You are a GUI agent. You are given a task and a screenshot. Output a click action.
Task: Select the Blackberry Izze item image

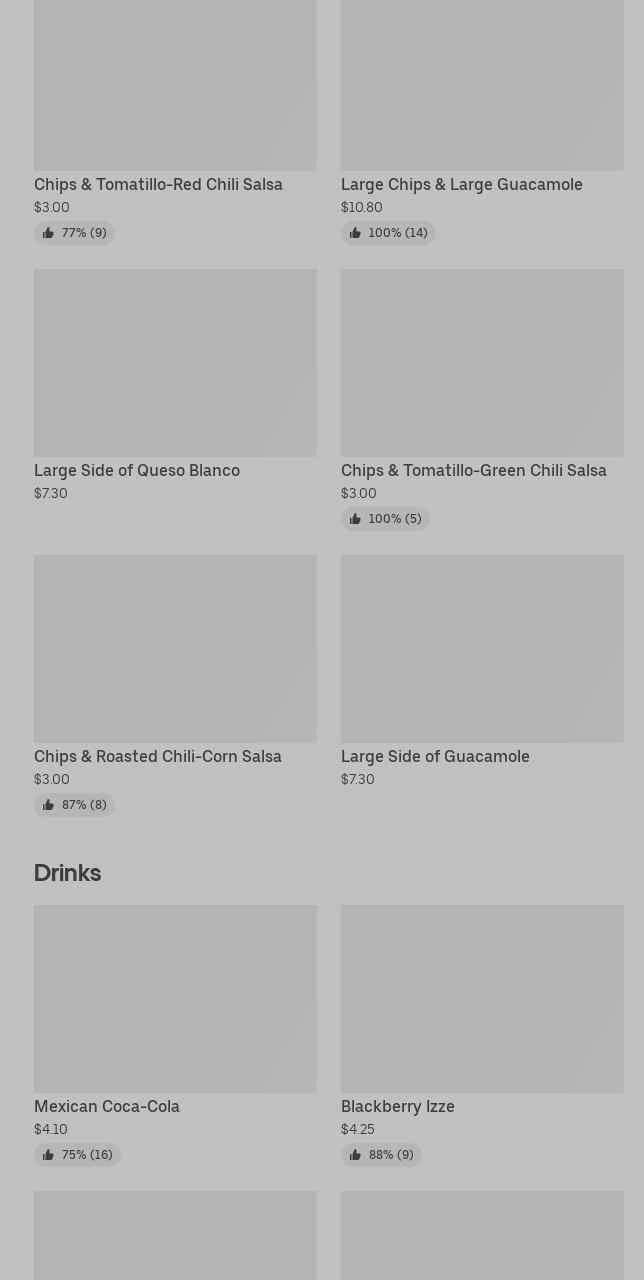[482, 998]
